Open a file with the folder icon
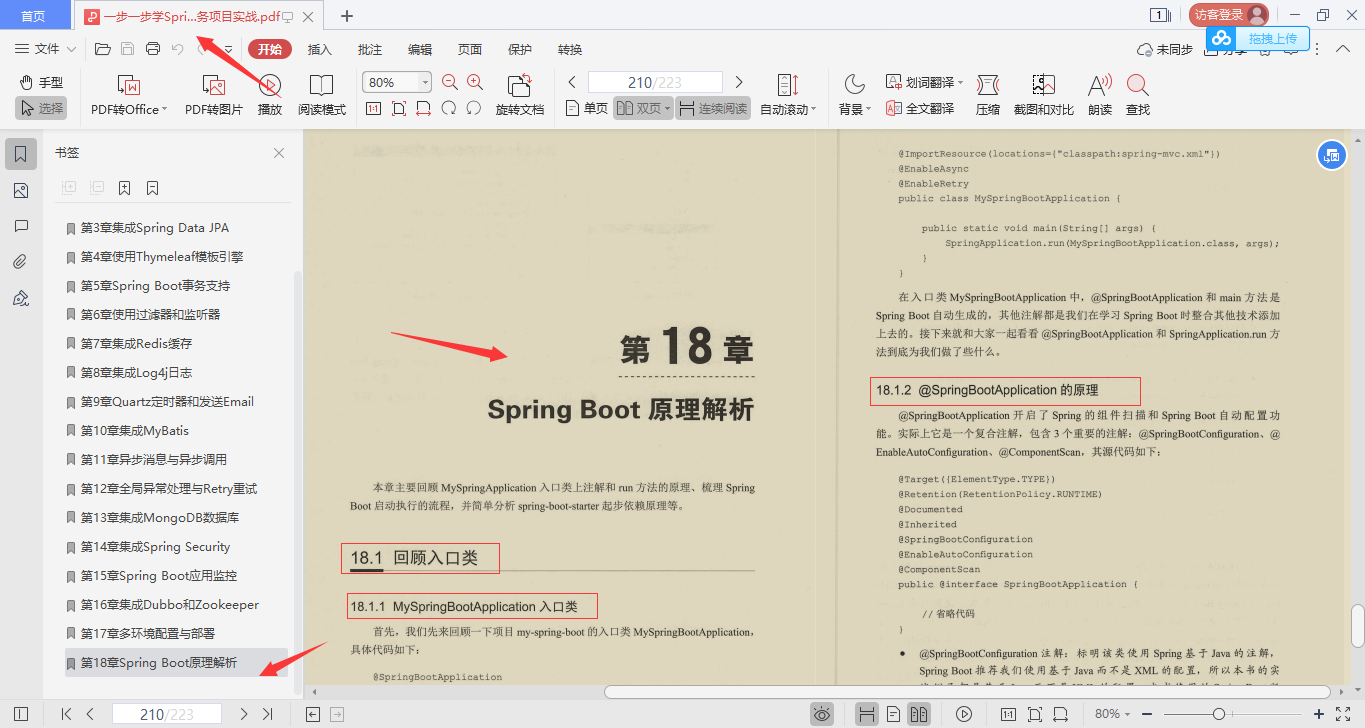 pos(102,49)
